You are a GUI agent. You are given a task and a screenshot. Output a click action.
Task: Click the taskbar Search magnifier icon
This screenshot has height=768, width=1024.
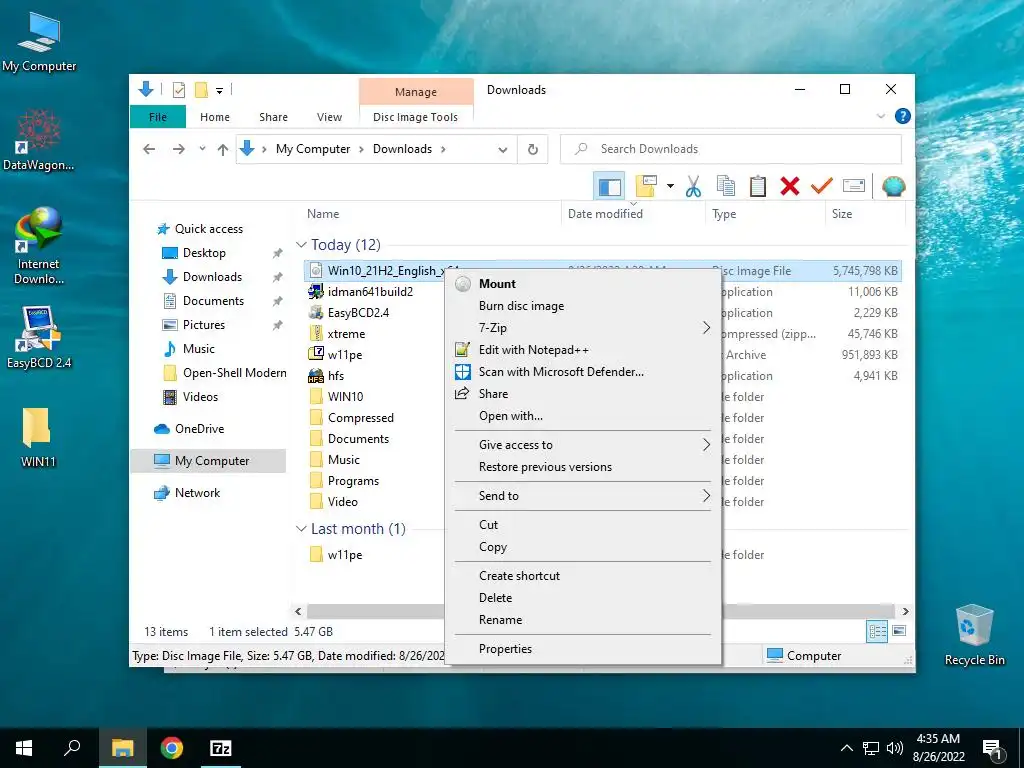(x=72, y=748)
